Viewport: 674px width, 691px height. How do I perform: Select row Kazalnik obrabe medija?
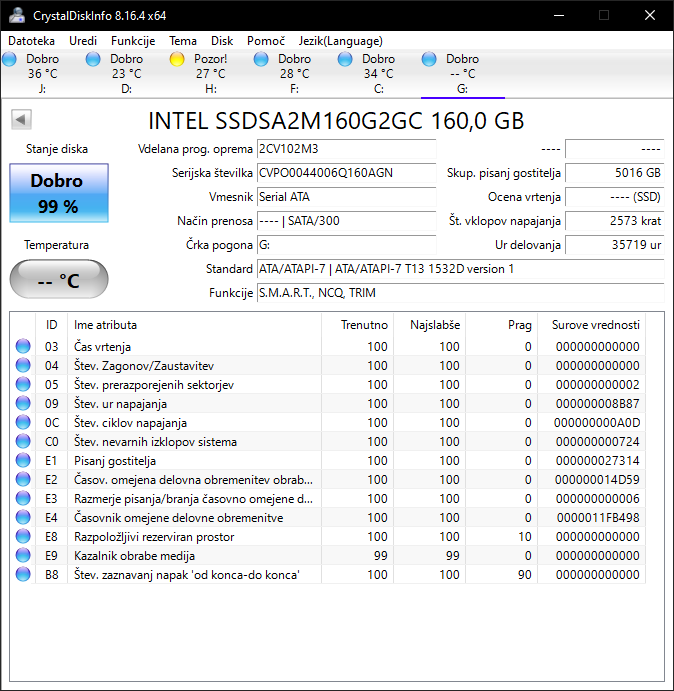point(328,555)
